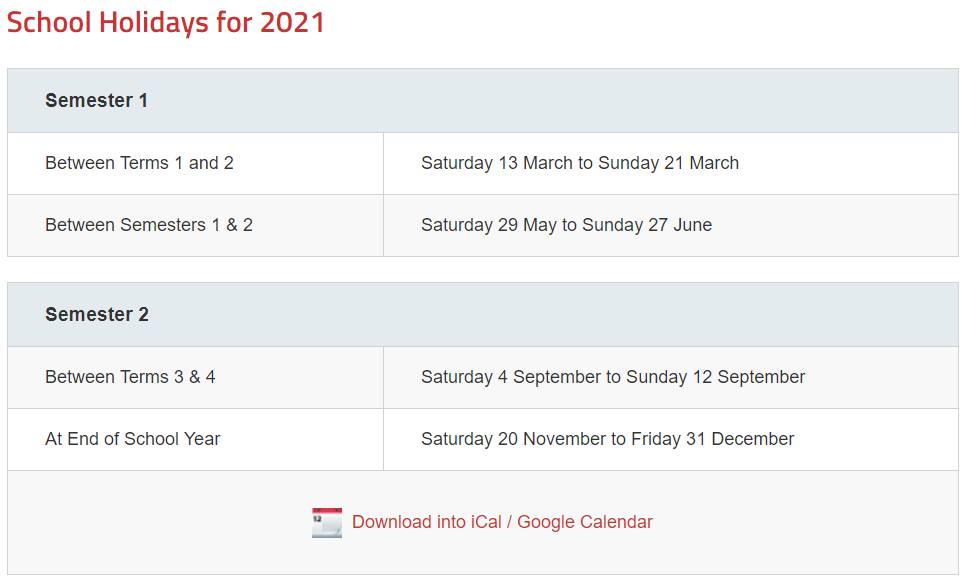Click the 'Semester 1' table header
This screenshot has height=583, width=963.
click(96, 100)
